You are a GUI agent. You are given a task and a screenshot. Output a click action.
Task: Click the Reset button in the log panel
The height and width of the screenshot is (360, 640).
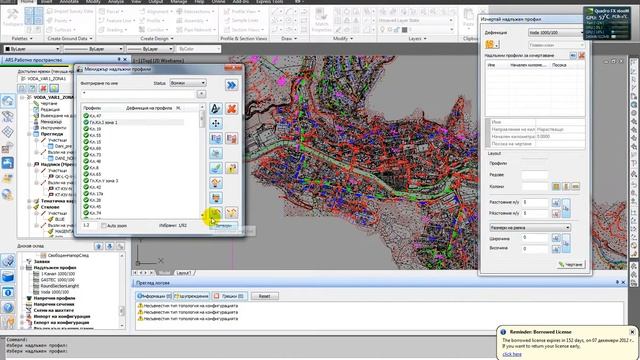(x=264, y=296)
